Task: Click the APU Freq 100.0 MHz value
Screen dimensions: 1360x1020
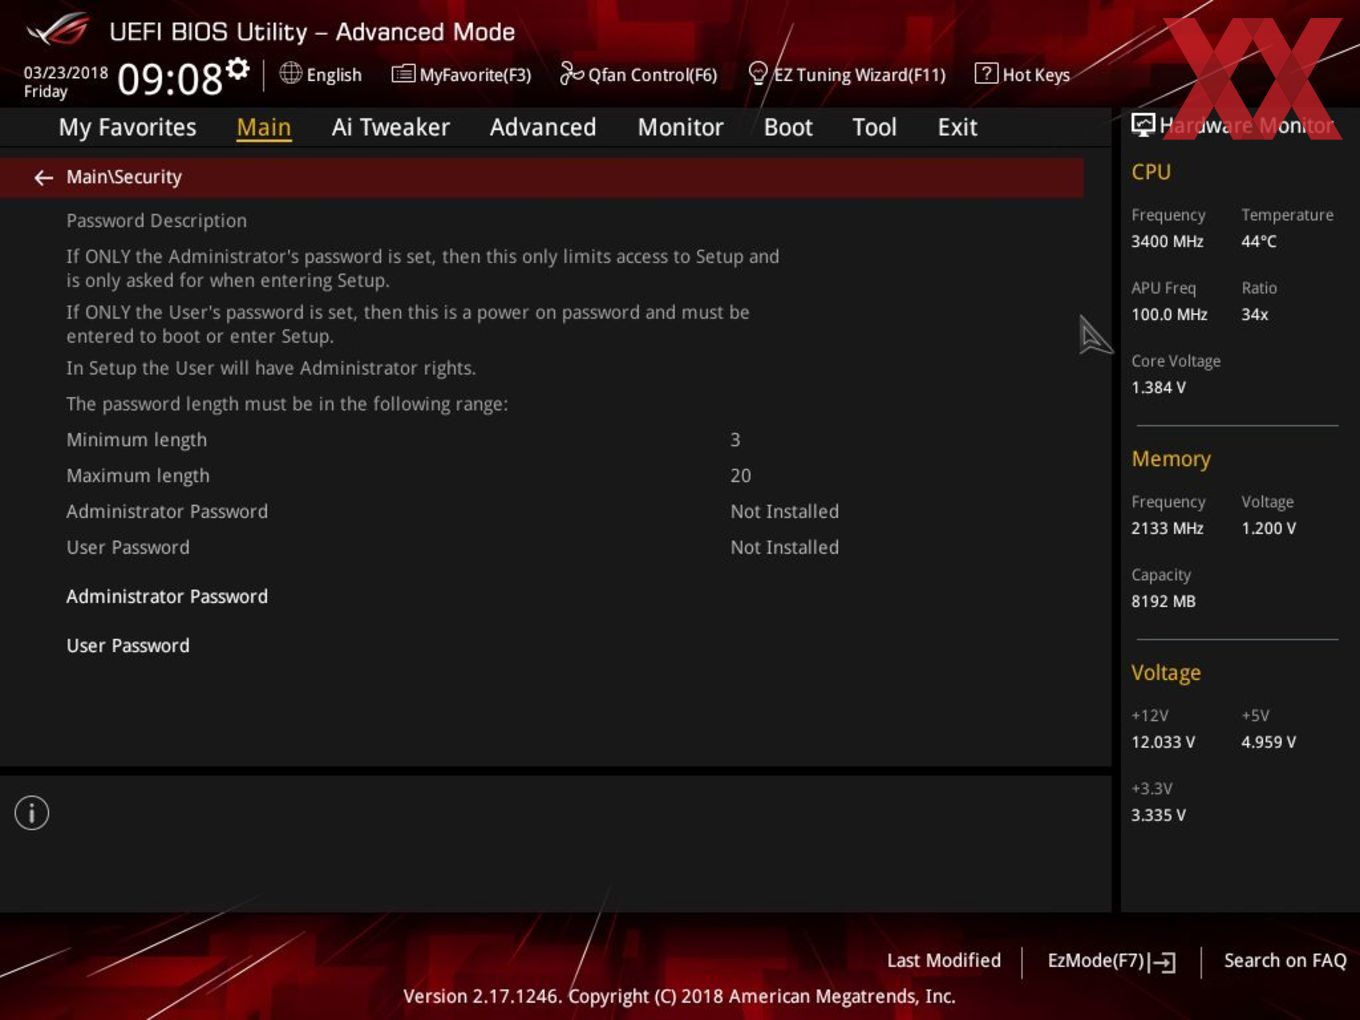Action: pyautogui.click(x=1169, y=314)
